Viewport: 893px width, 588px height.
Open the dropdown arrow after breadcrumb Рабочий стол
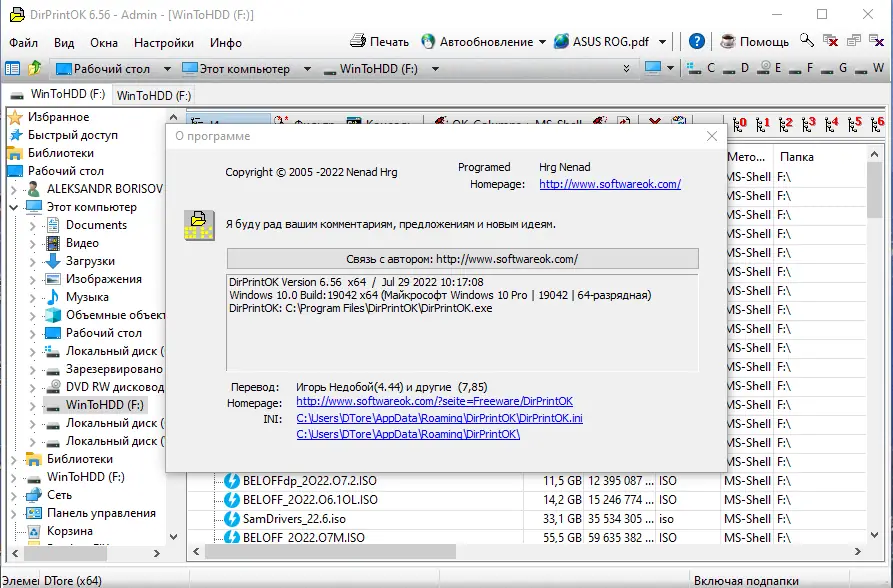(x=167, y=69)
